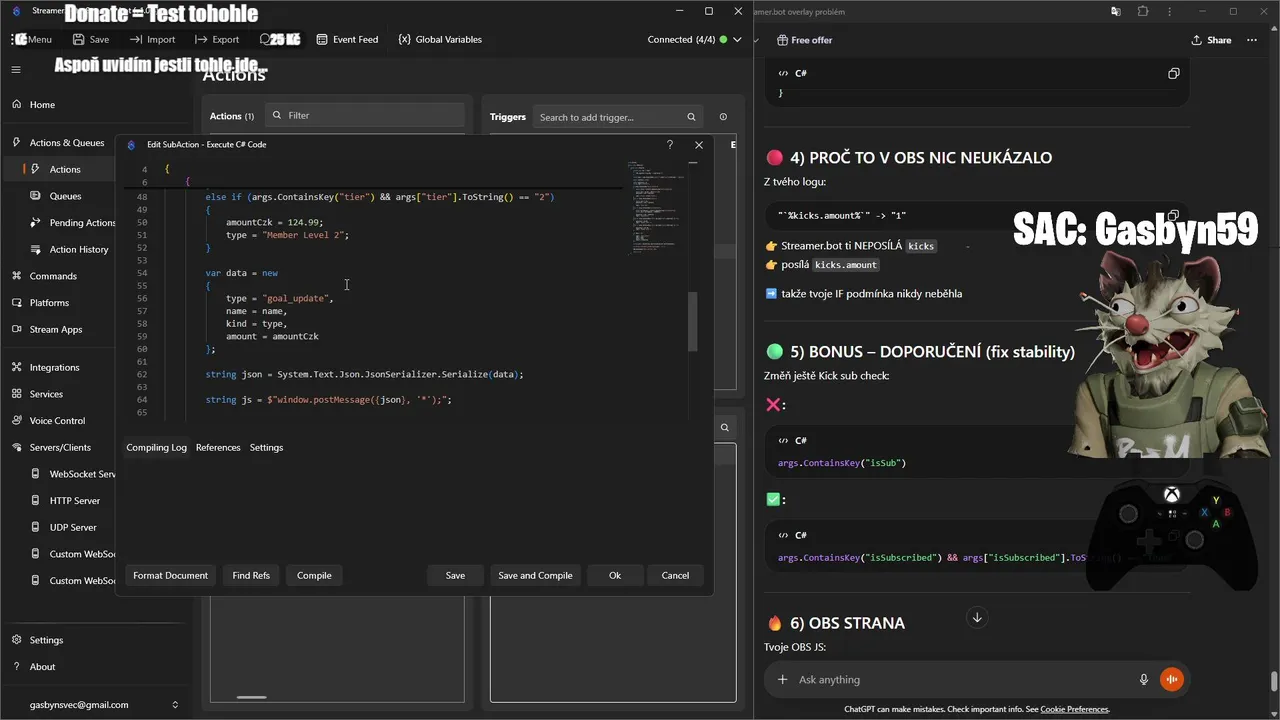Viewport: 1280px width, 720px height.
Task: Click the Compile button
Action: tap(314, 576)
